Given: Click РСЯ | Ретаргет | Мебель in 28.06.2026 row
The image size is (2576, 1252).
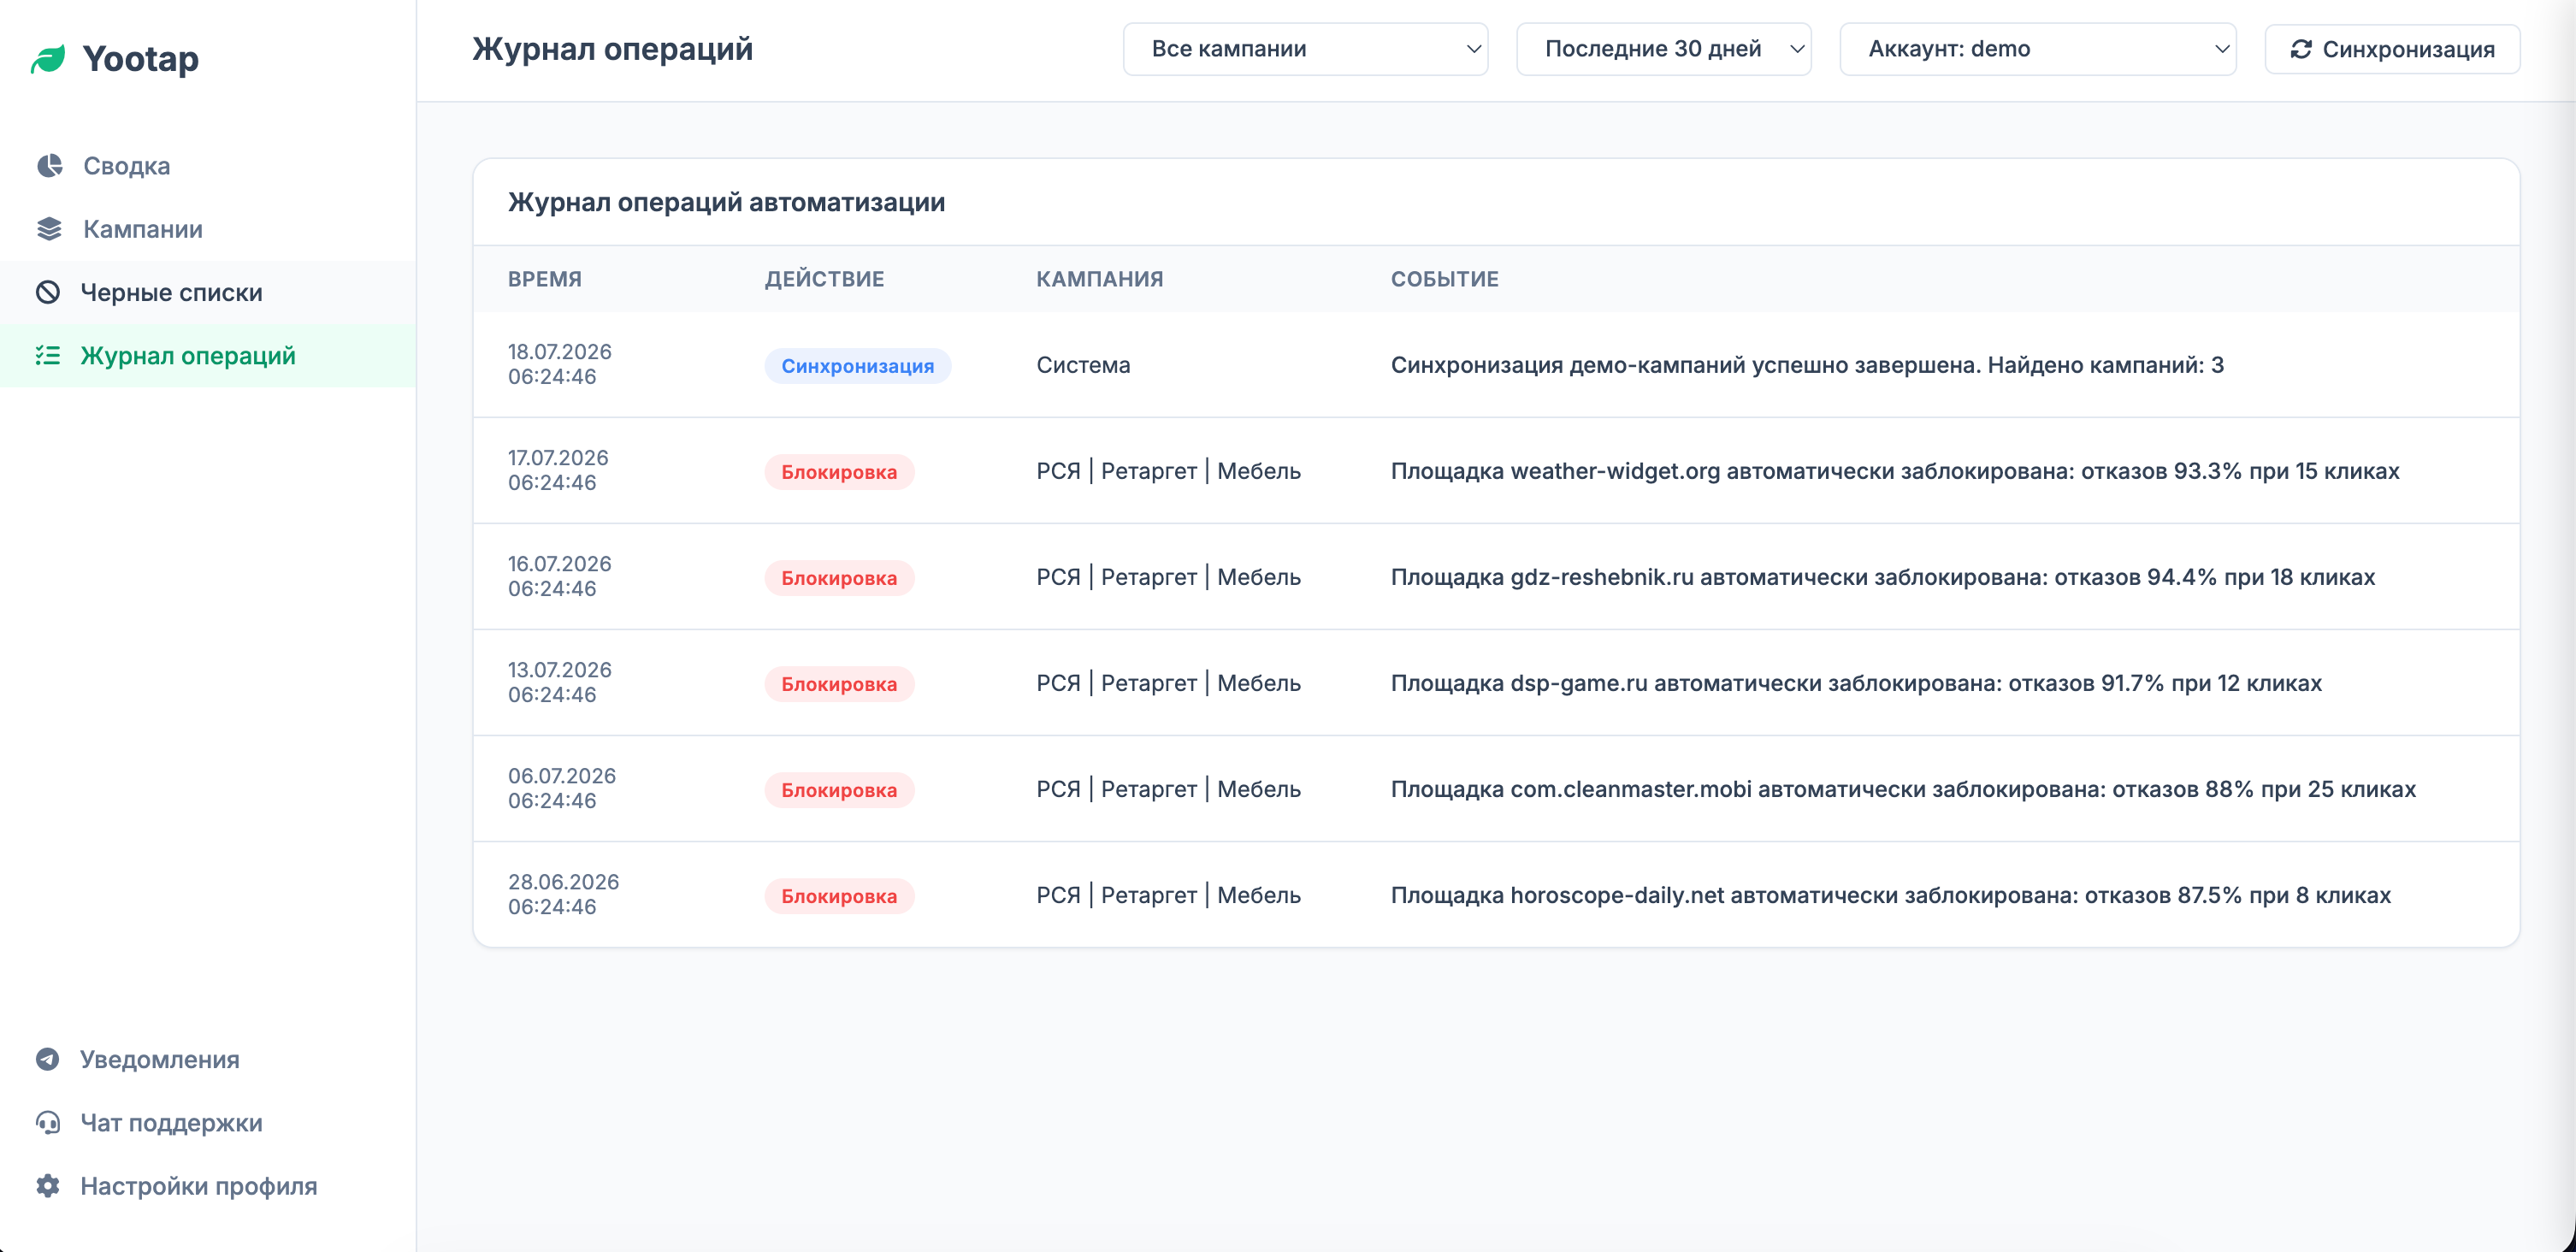Looking at the screenshot, I should [1168, 895].
